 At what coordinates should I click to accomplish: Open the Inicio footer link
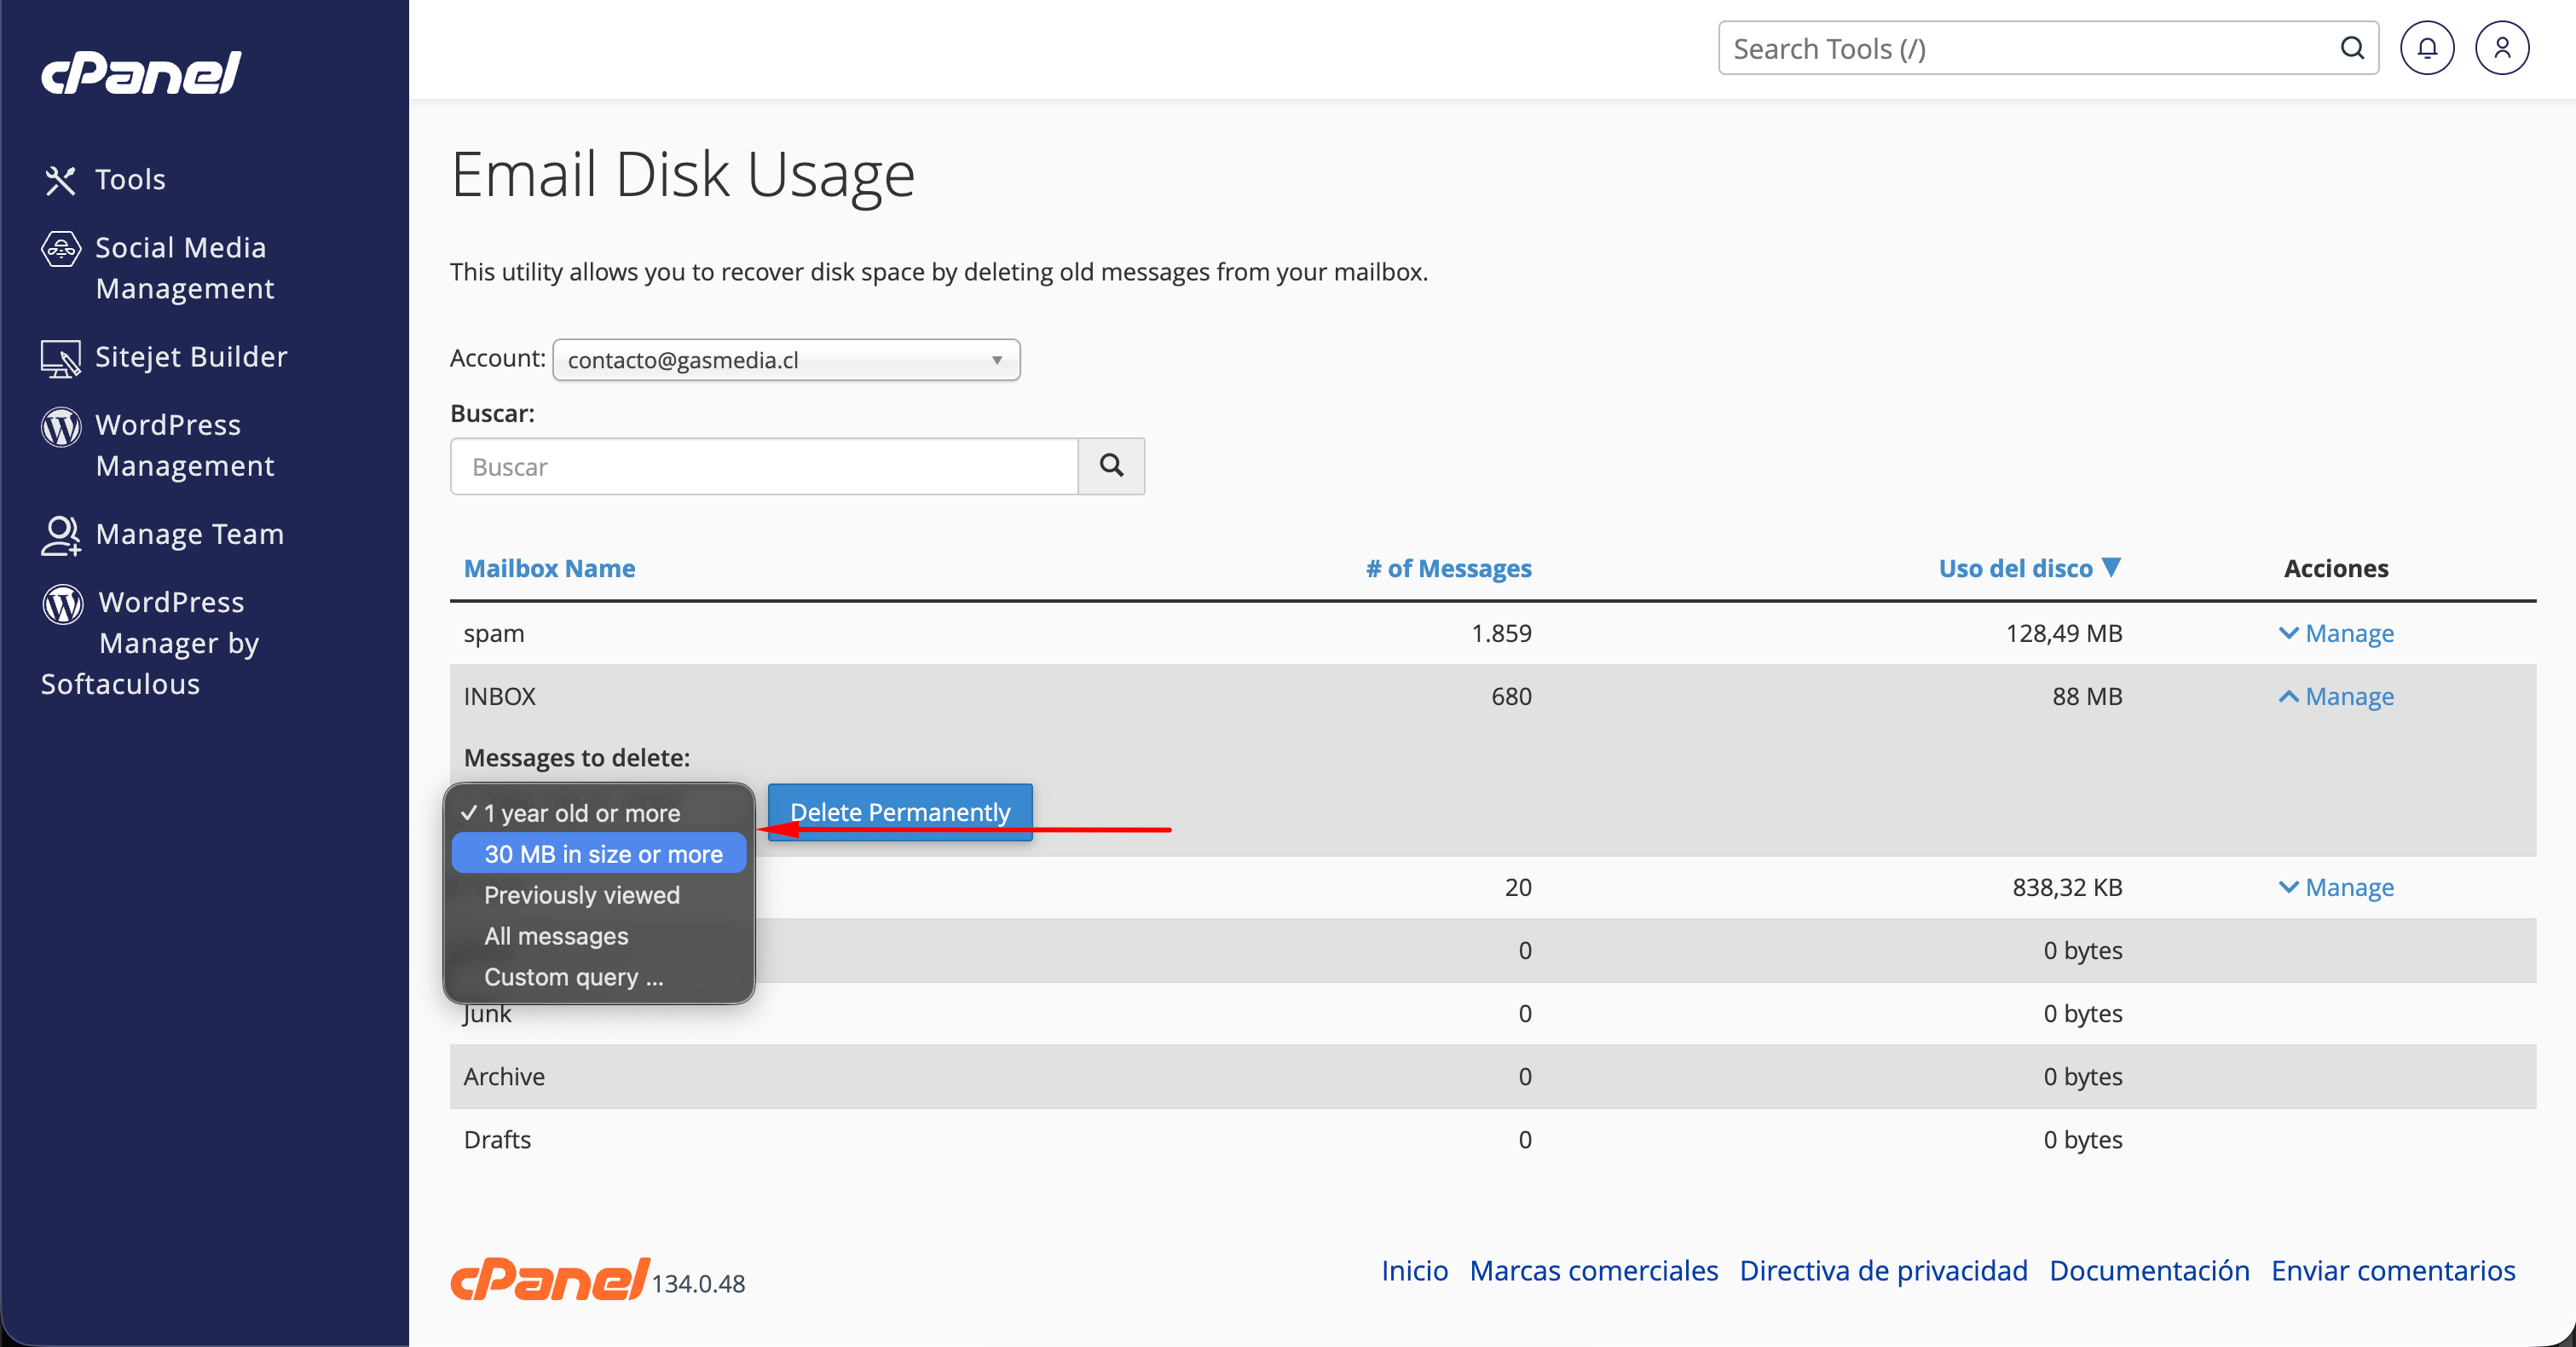point(1414,1270)
